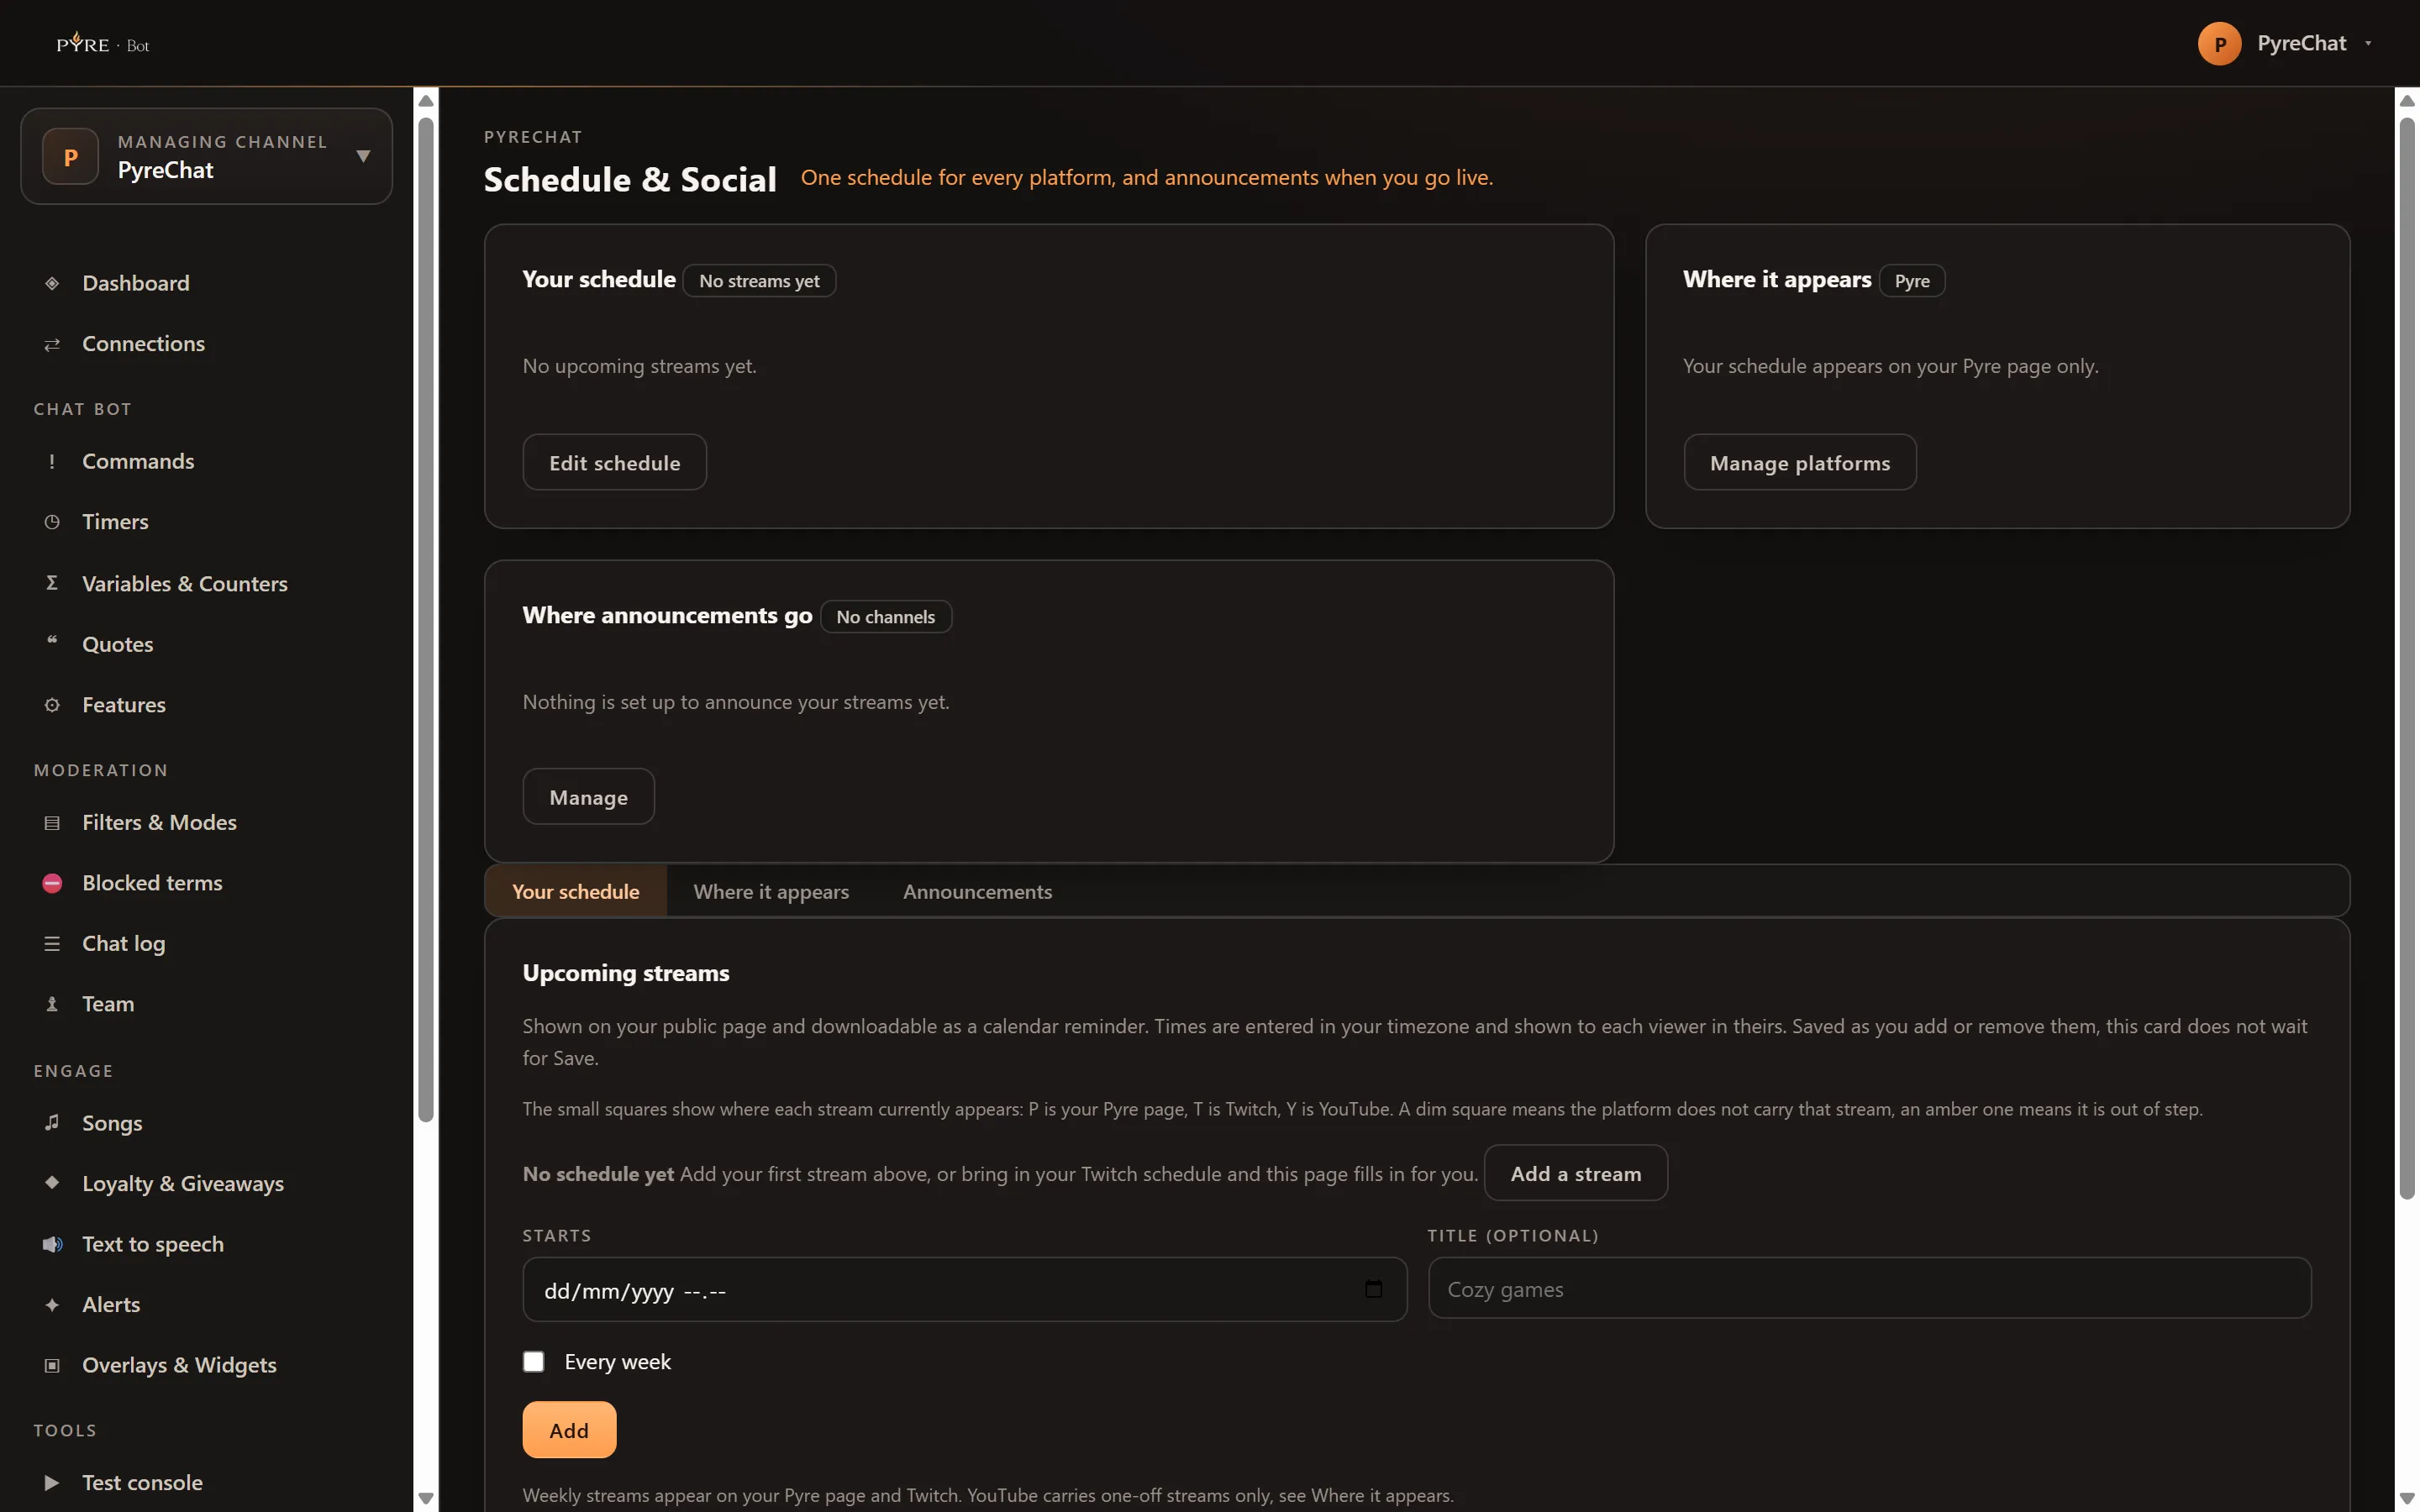
Task: Click the Add a stream button
Action: (1575, 1173)
